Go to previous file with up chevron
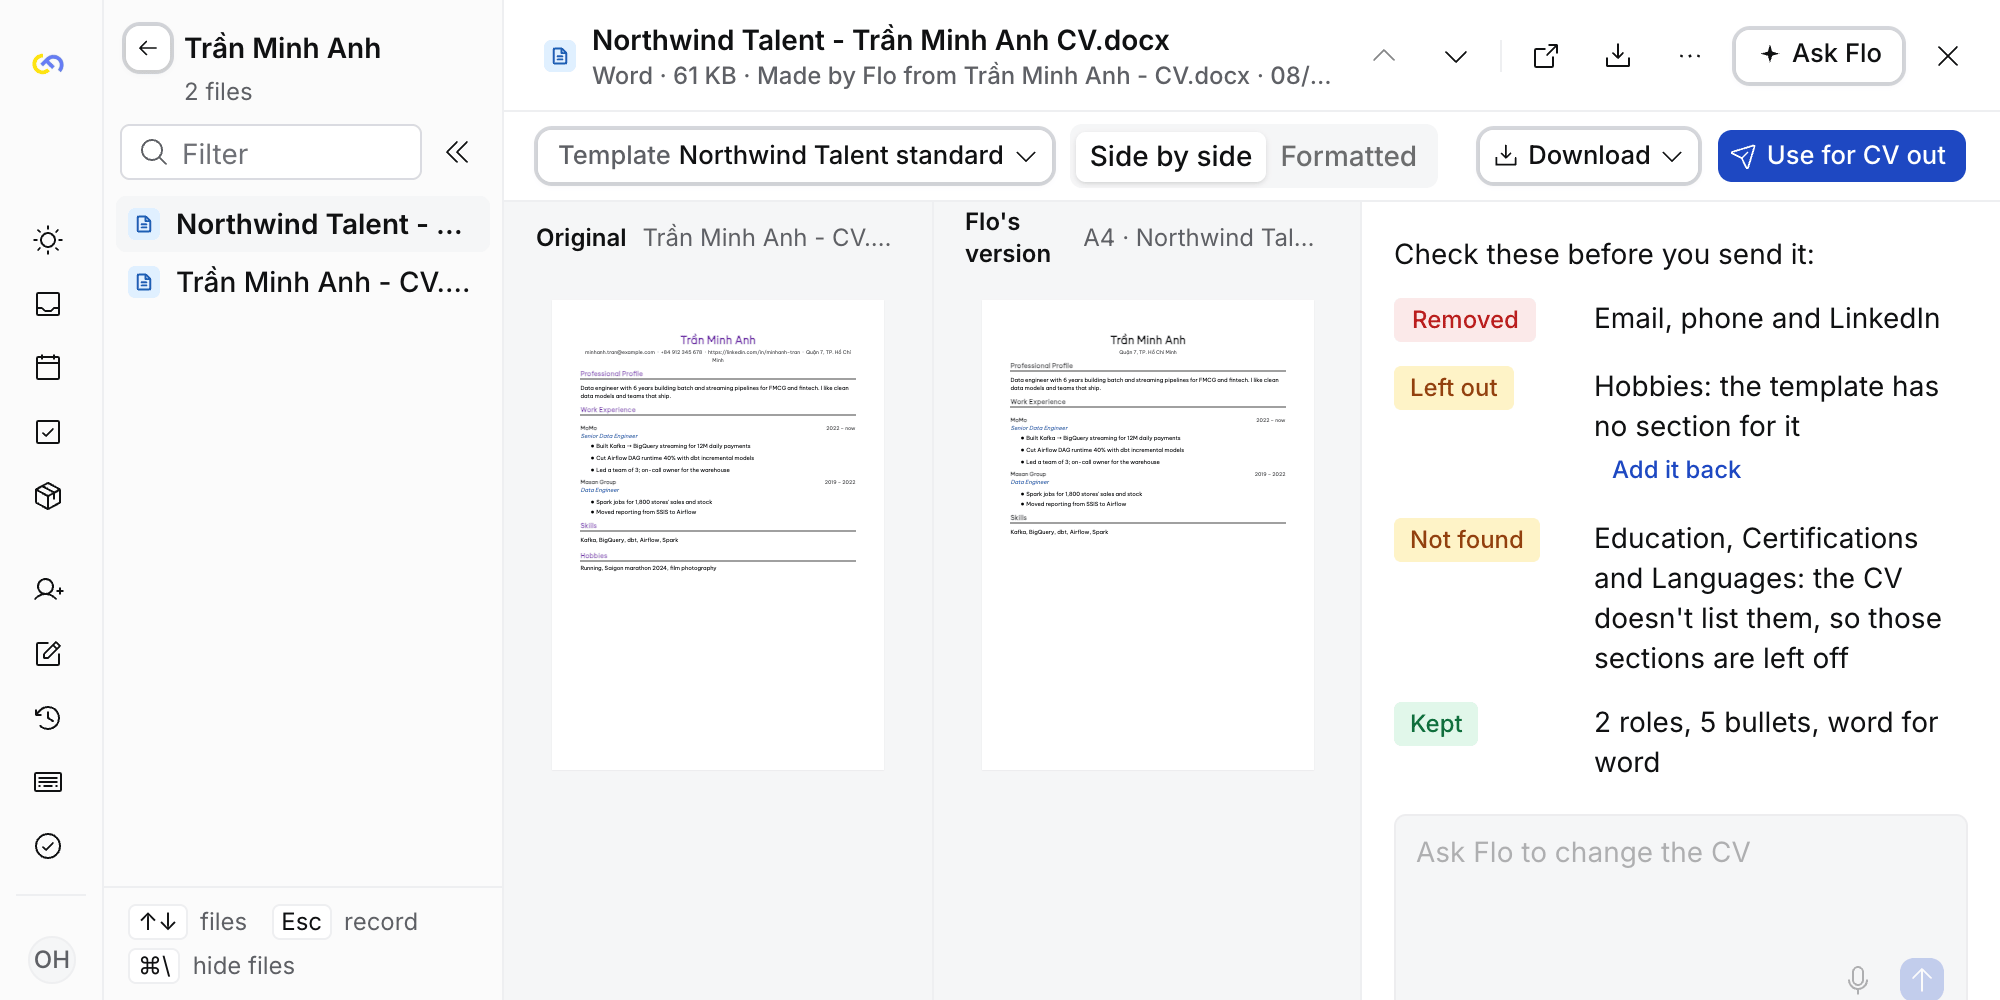The height and width of the screenshot is (1000, 2000). [x=1384, y=56]
